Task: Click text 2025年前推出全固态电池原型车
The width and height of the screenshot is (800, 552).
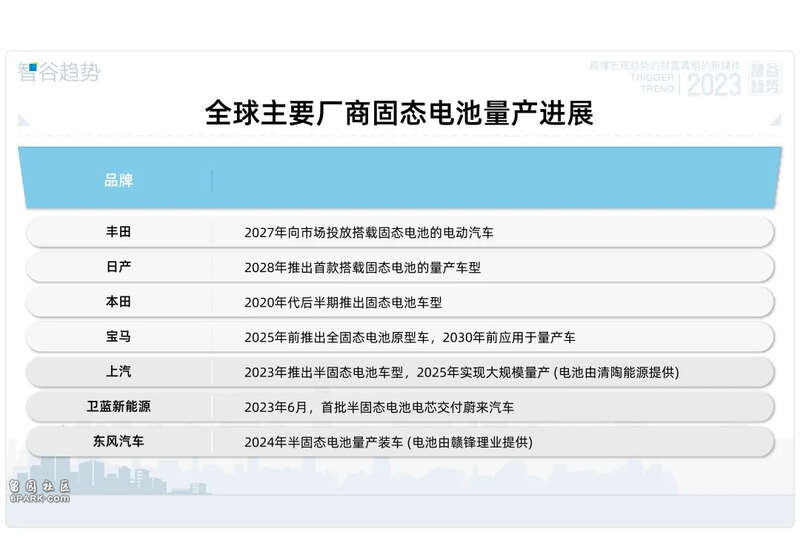Action: (337, 337)
